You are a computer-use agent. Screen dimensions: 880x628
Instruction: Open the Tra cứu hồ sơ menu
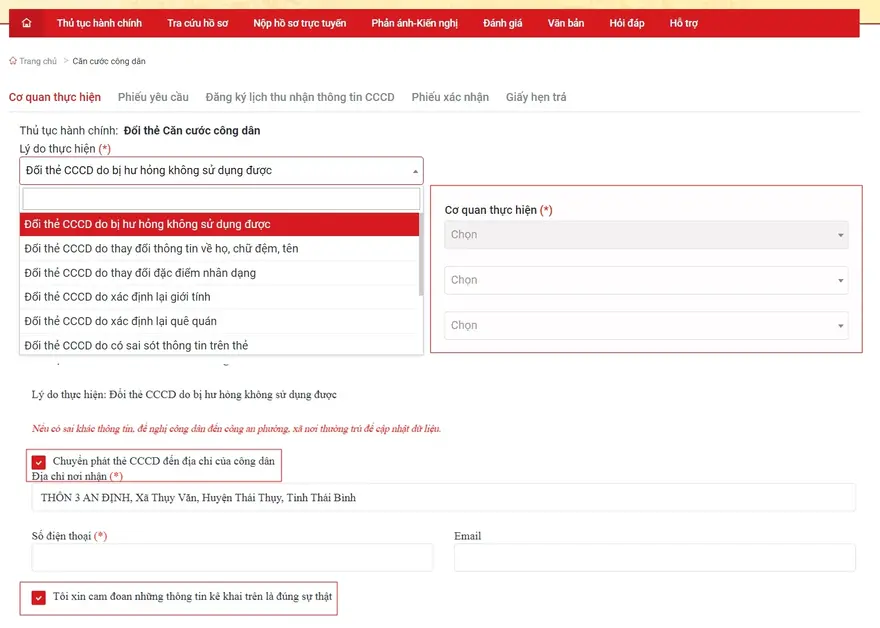tap(197, 23)
